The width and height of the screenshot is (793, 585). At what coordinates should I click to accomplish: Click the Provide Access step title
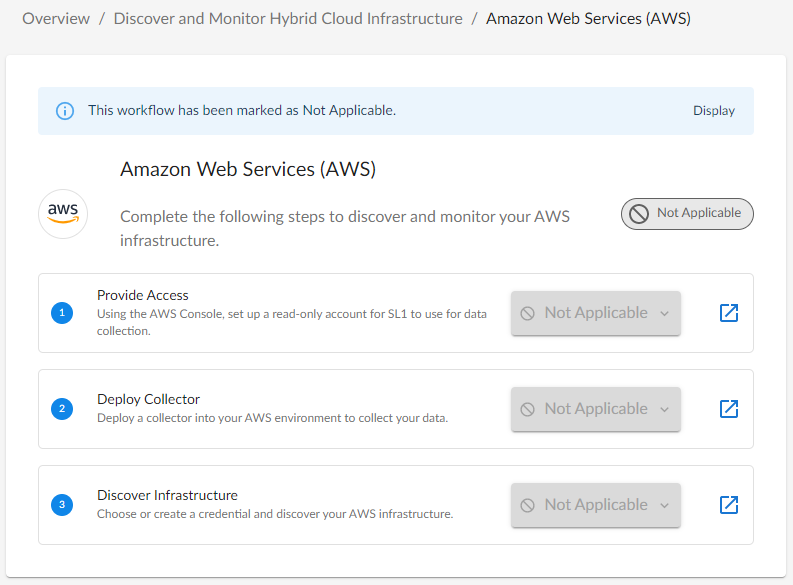point(143,295)
